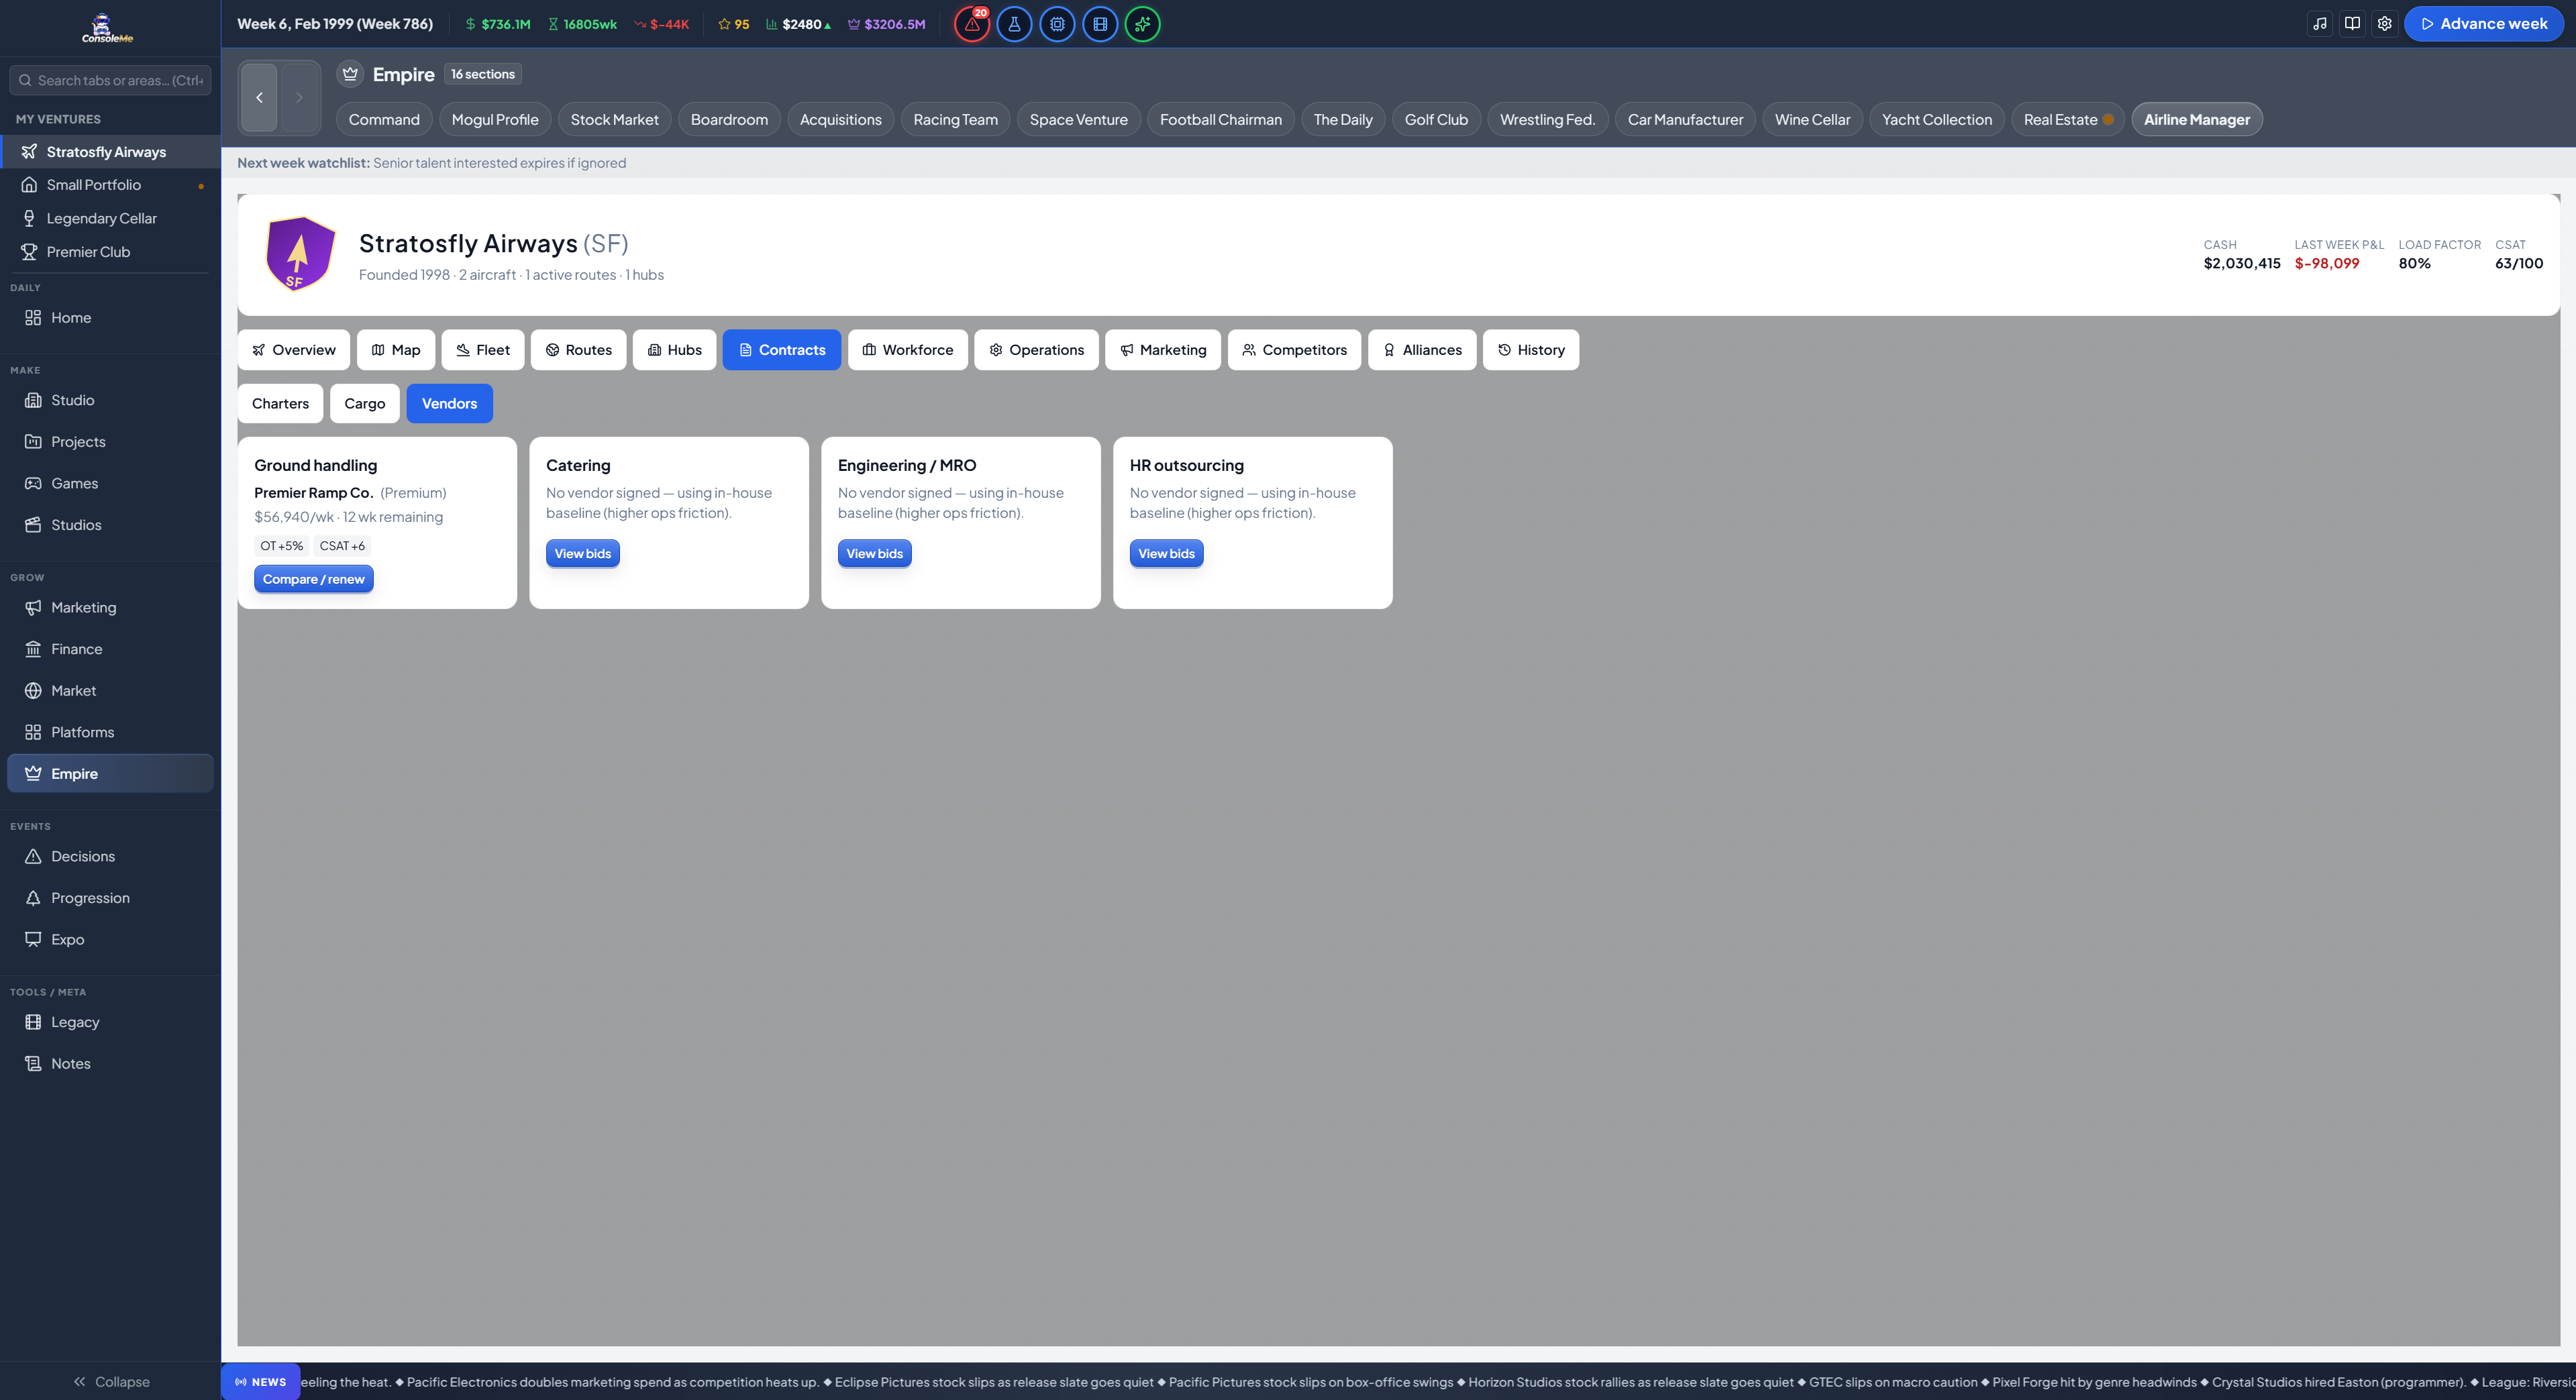The image size is (2576, 1400).
Task: Open the film strip icon in top bar
Action: [1100, 24]
